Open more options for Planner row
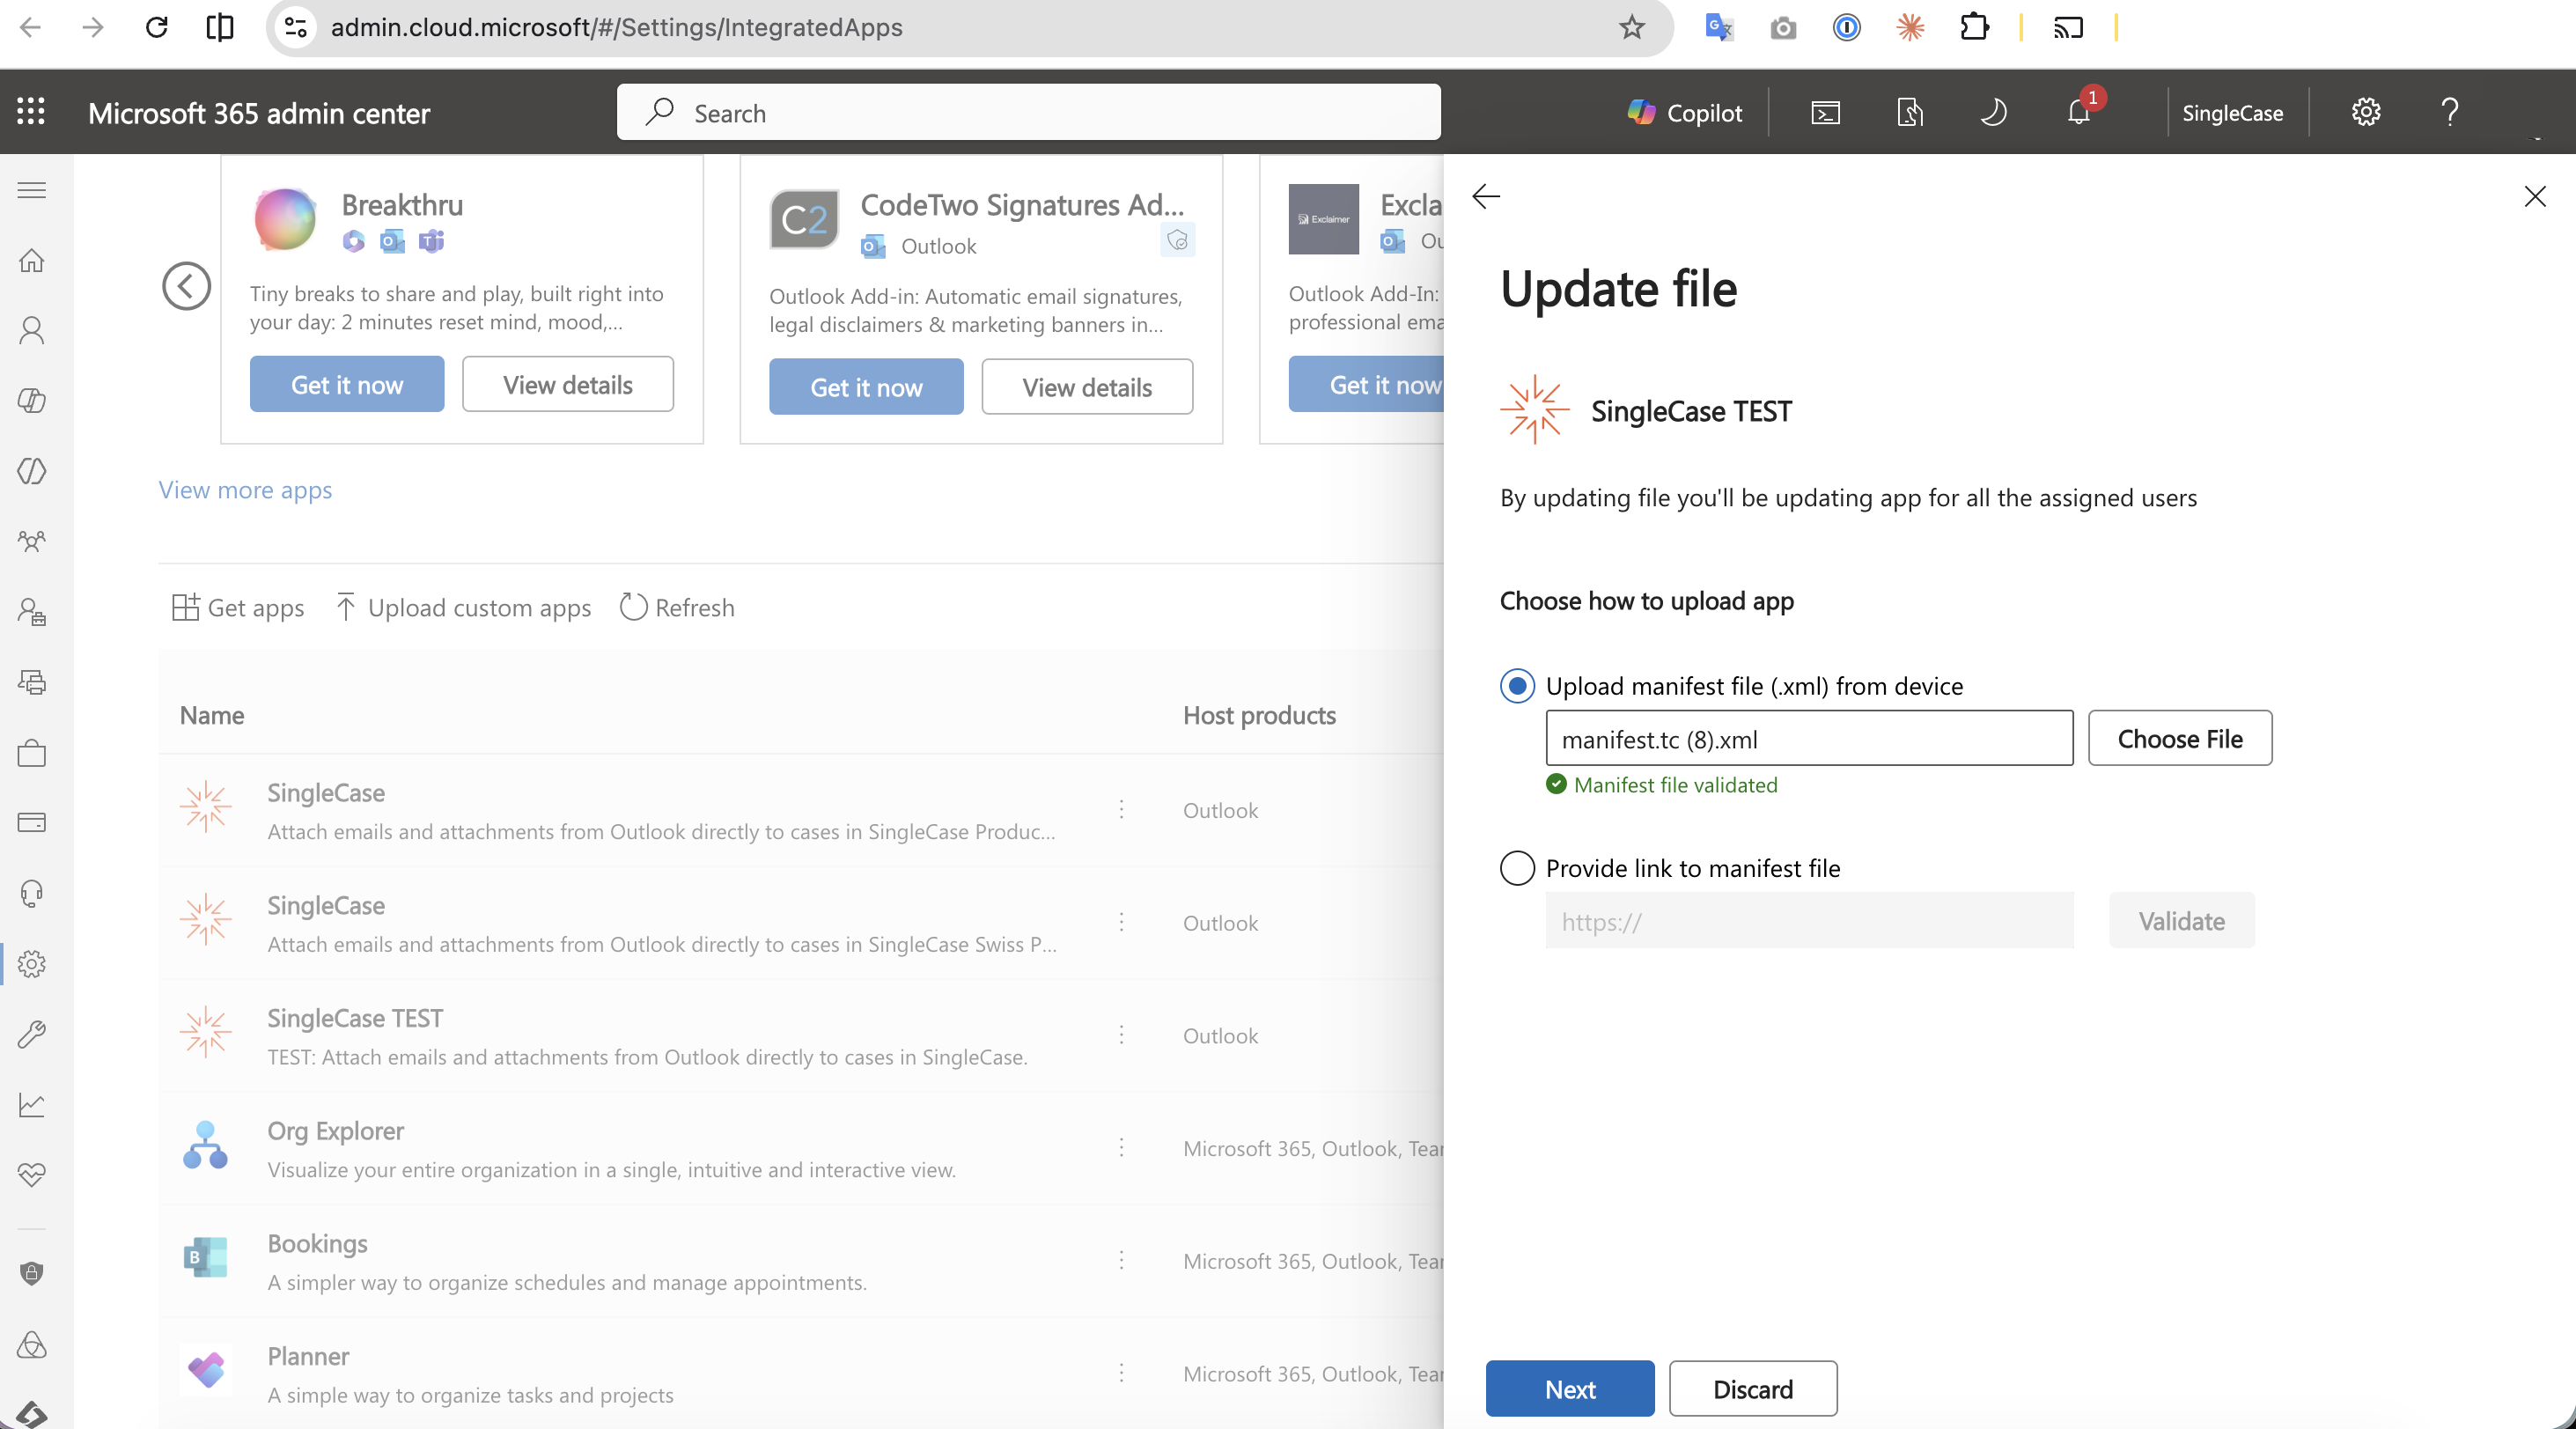The width and height of the screenshot is (2576, 1429). pyautogui.click(x=1122, y=1373)
